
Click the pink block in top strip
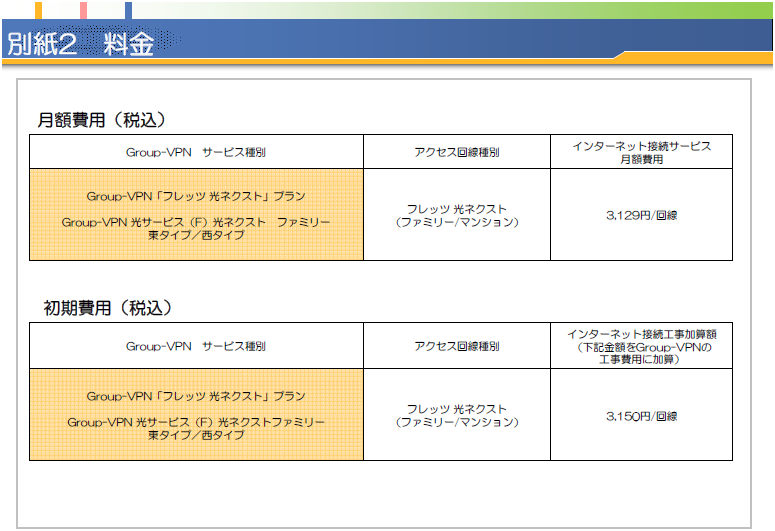pos(83,11)
